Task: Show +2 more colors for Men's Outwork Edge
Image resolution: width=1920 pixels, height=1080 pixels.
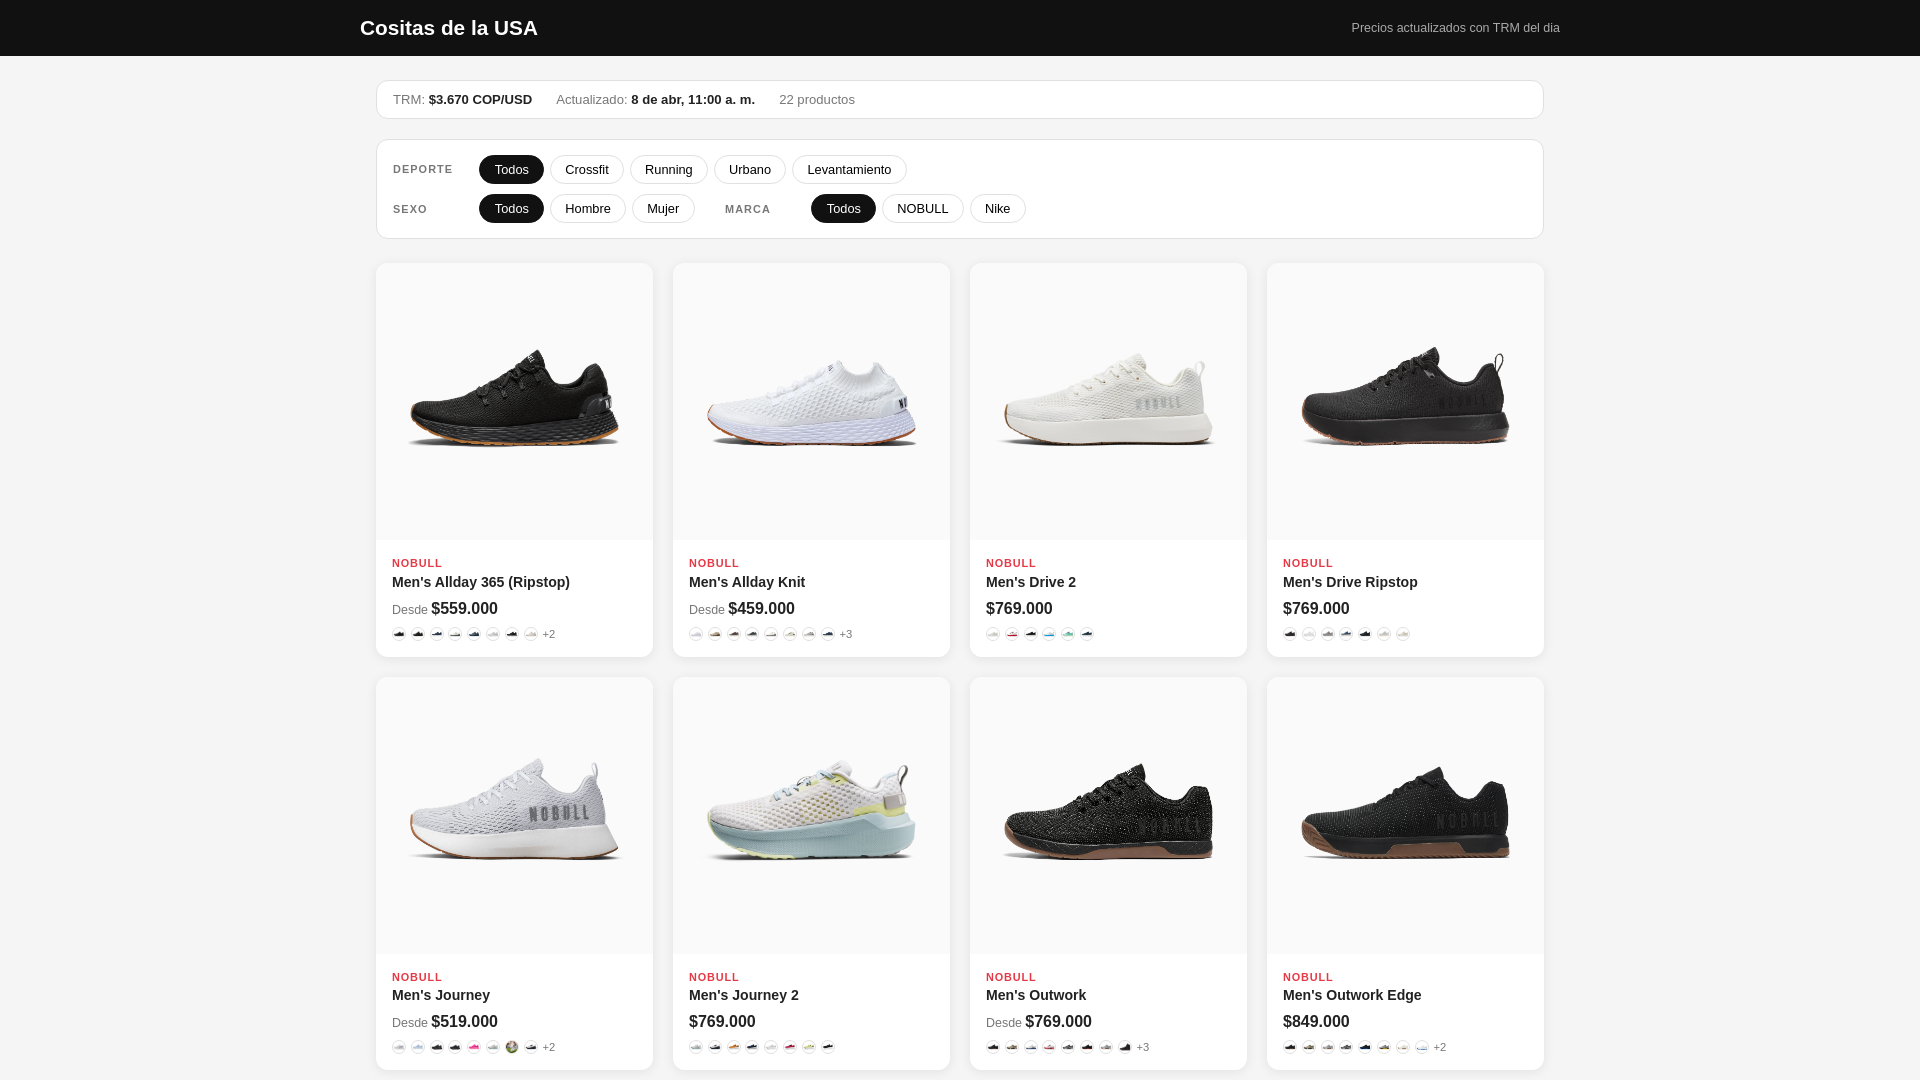Action: 1440,1047
